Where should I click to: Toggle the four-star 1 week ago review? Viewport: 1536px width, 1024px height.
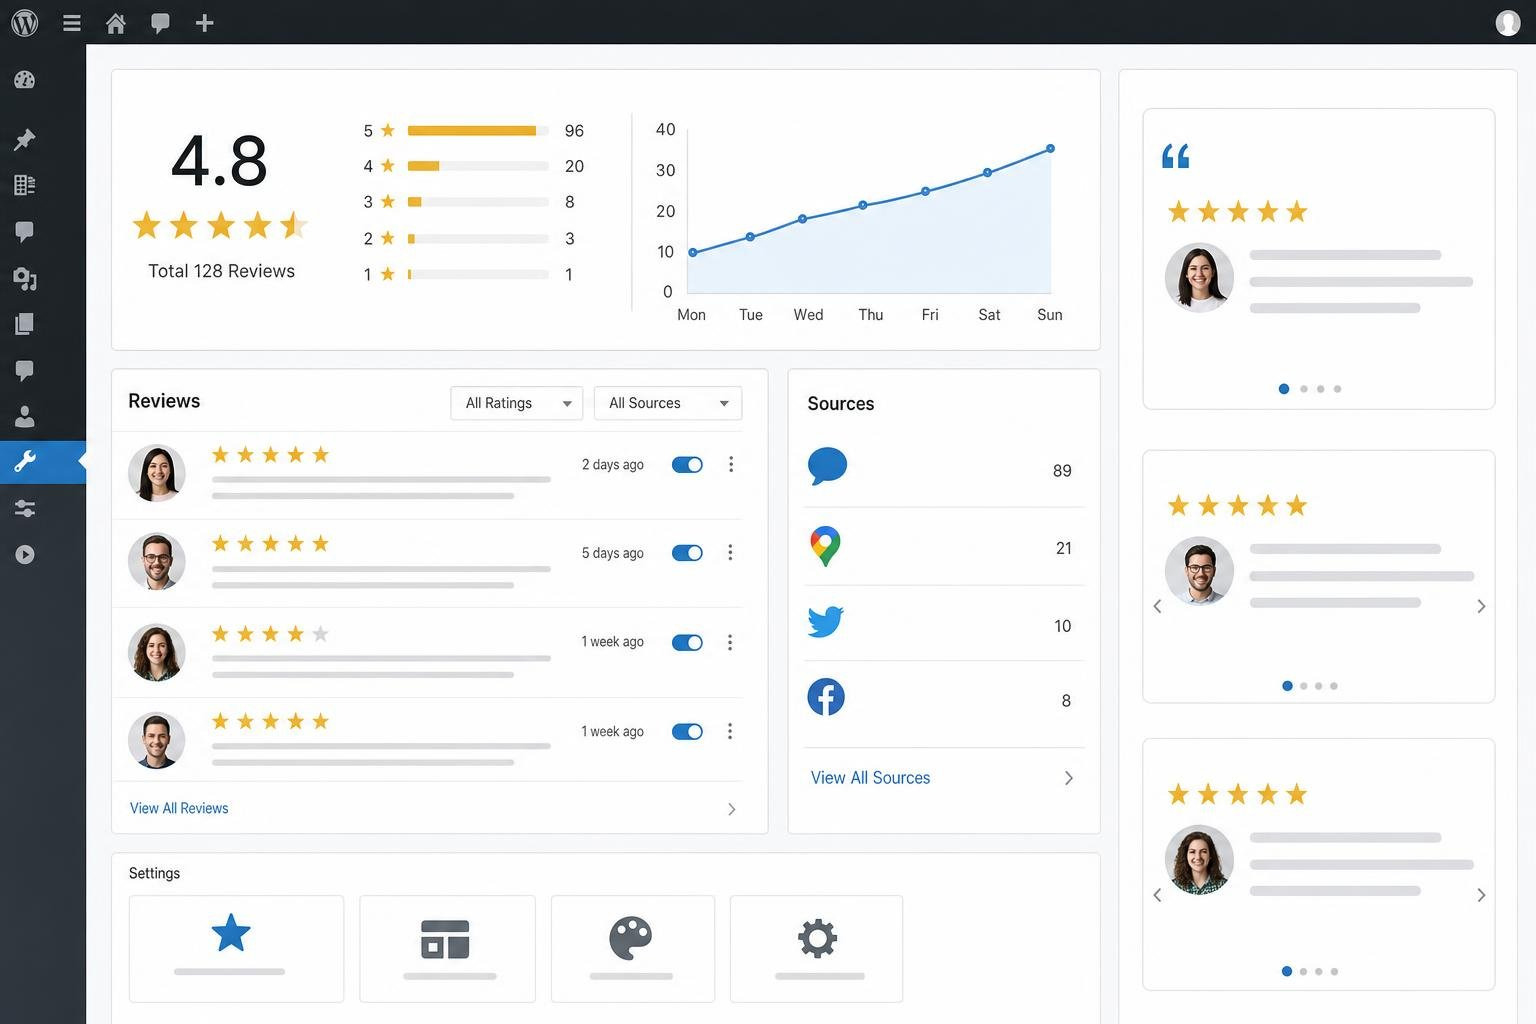[x=687, y=643]
